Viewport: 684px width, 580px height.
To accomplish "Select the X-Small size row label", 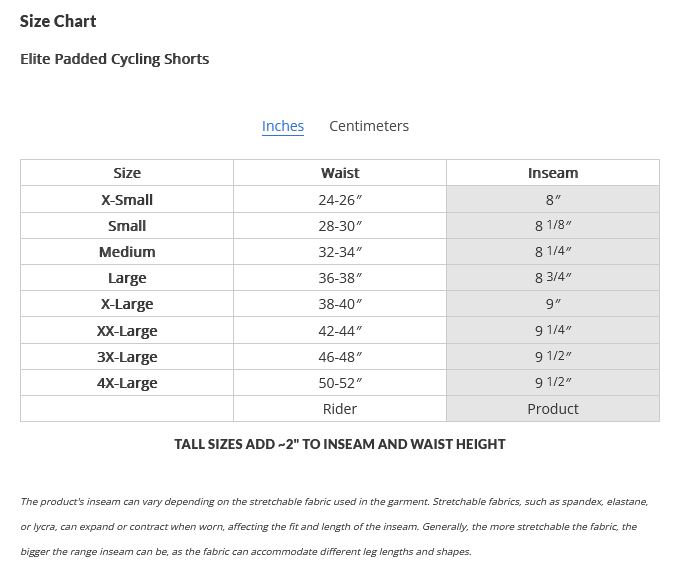I will click(x=127, y=200).
